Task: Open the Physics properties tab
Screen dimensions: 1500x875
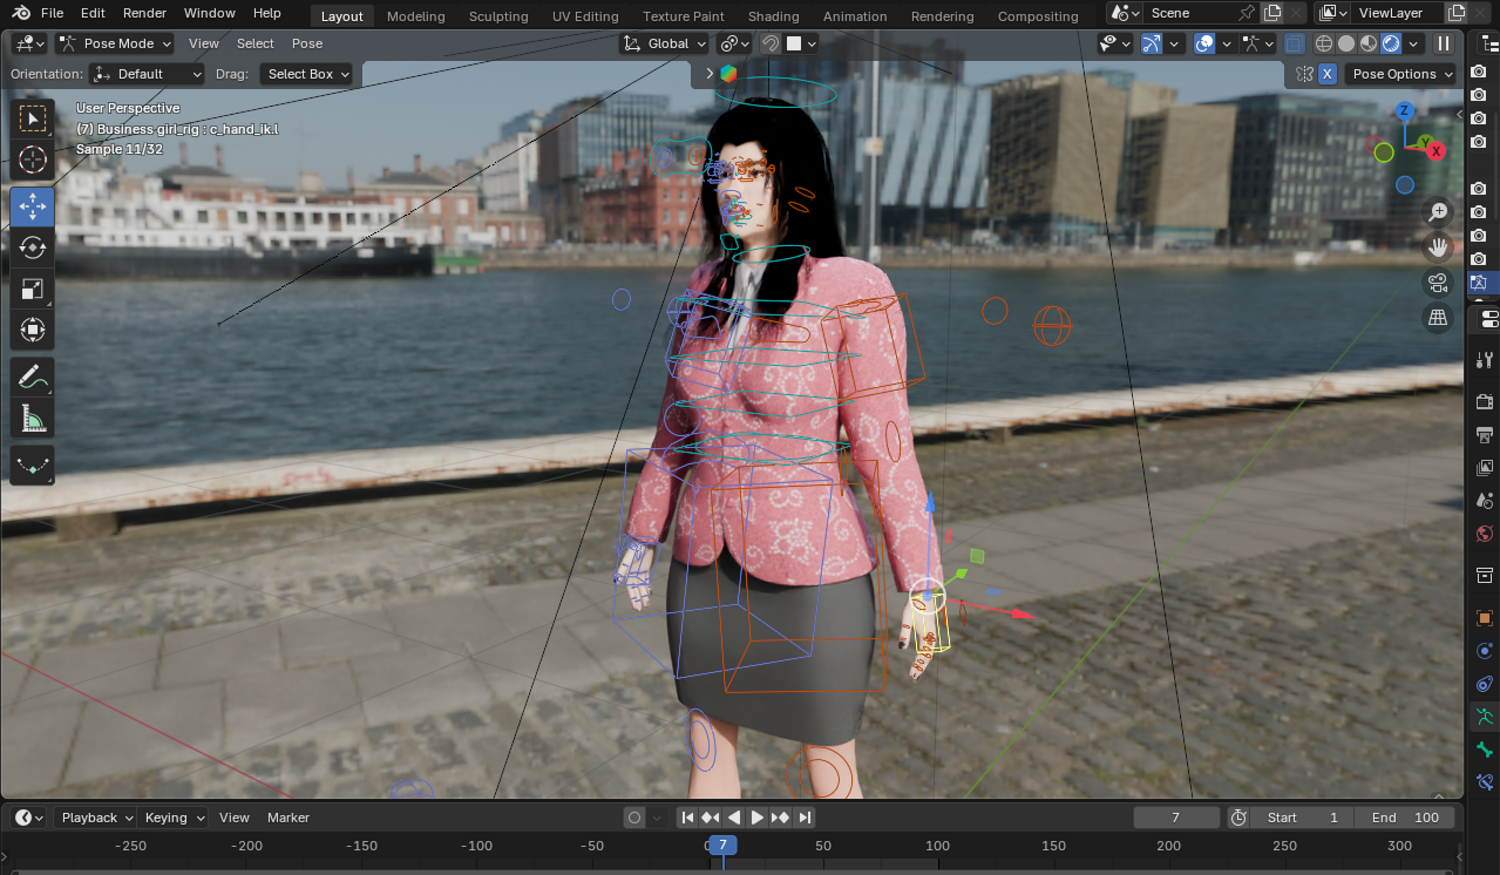Action: tap(1485, 651)
